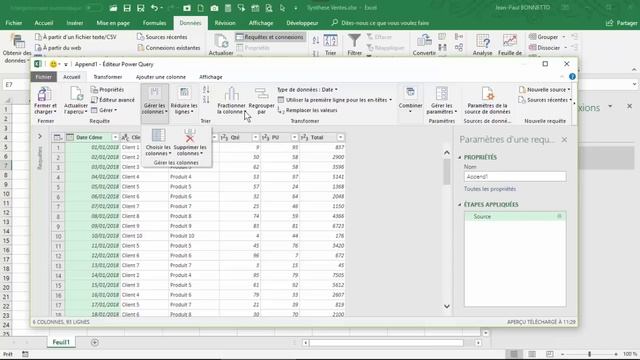The image size is (640, 360).
Task: Click Gérer les paramètres icon
Action: (x=442, y=94)
